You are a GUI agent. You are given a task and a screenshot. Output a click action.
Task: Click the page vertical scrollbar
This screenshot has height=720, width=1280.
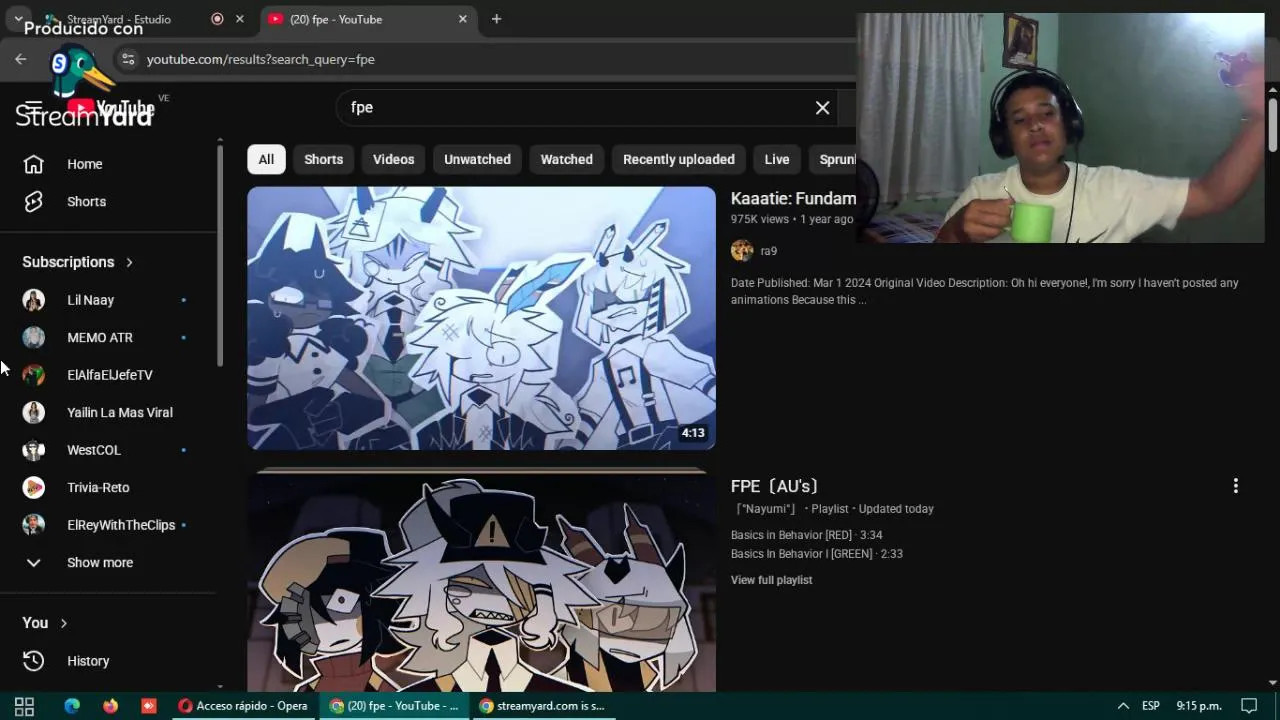[x=1272, y=125]
